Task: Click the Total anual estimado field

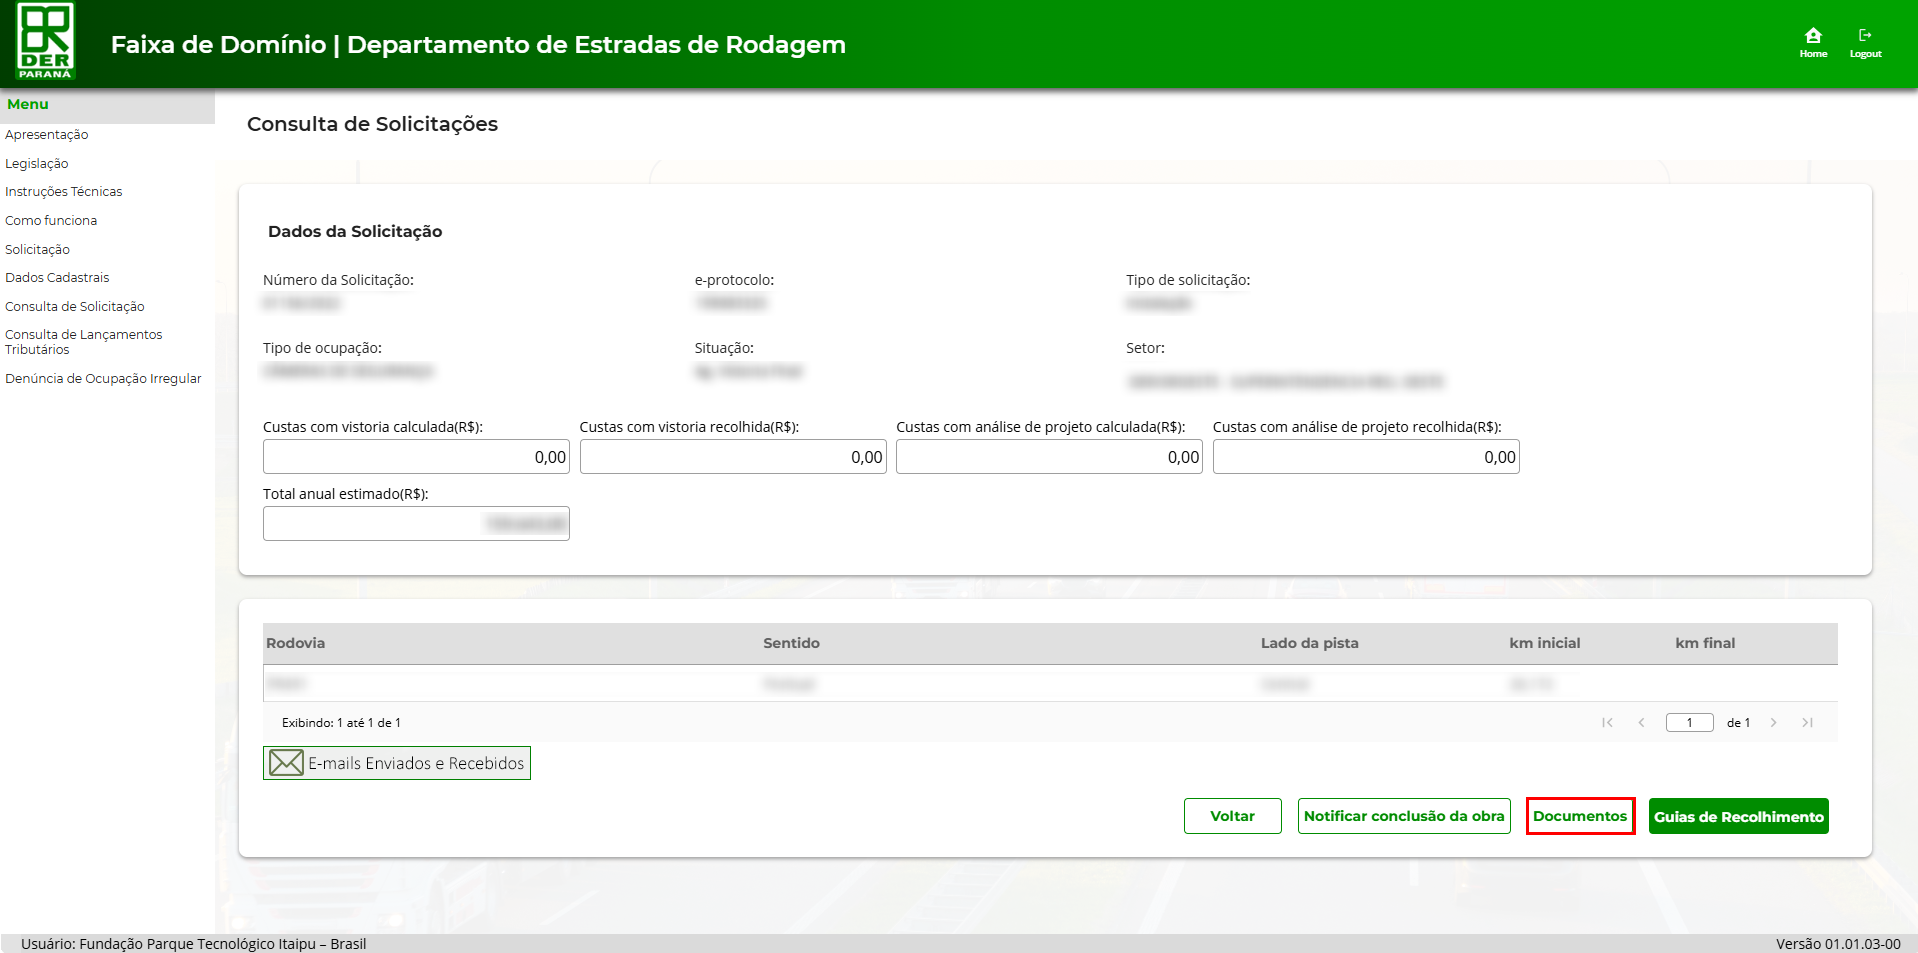Action: [416, 524]
